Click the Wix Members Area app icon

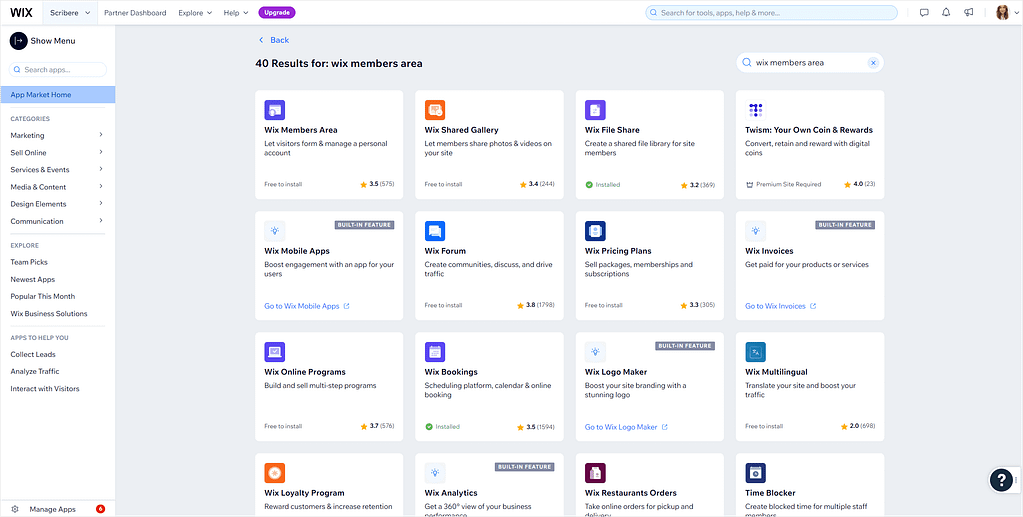[275, 110]
